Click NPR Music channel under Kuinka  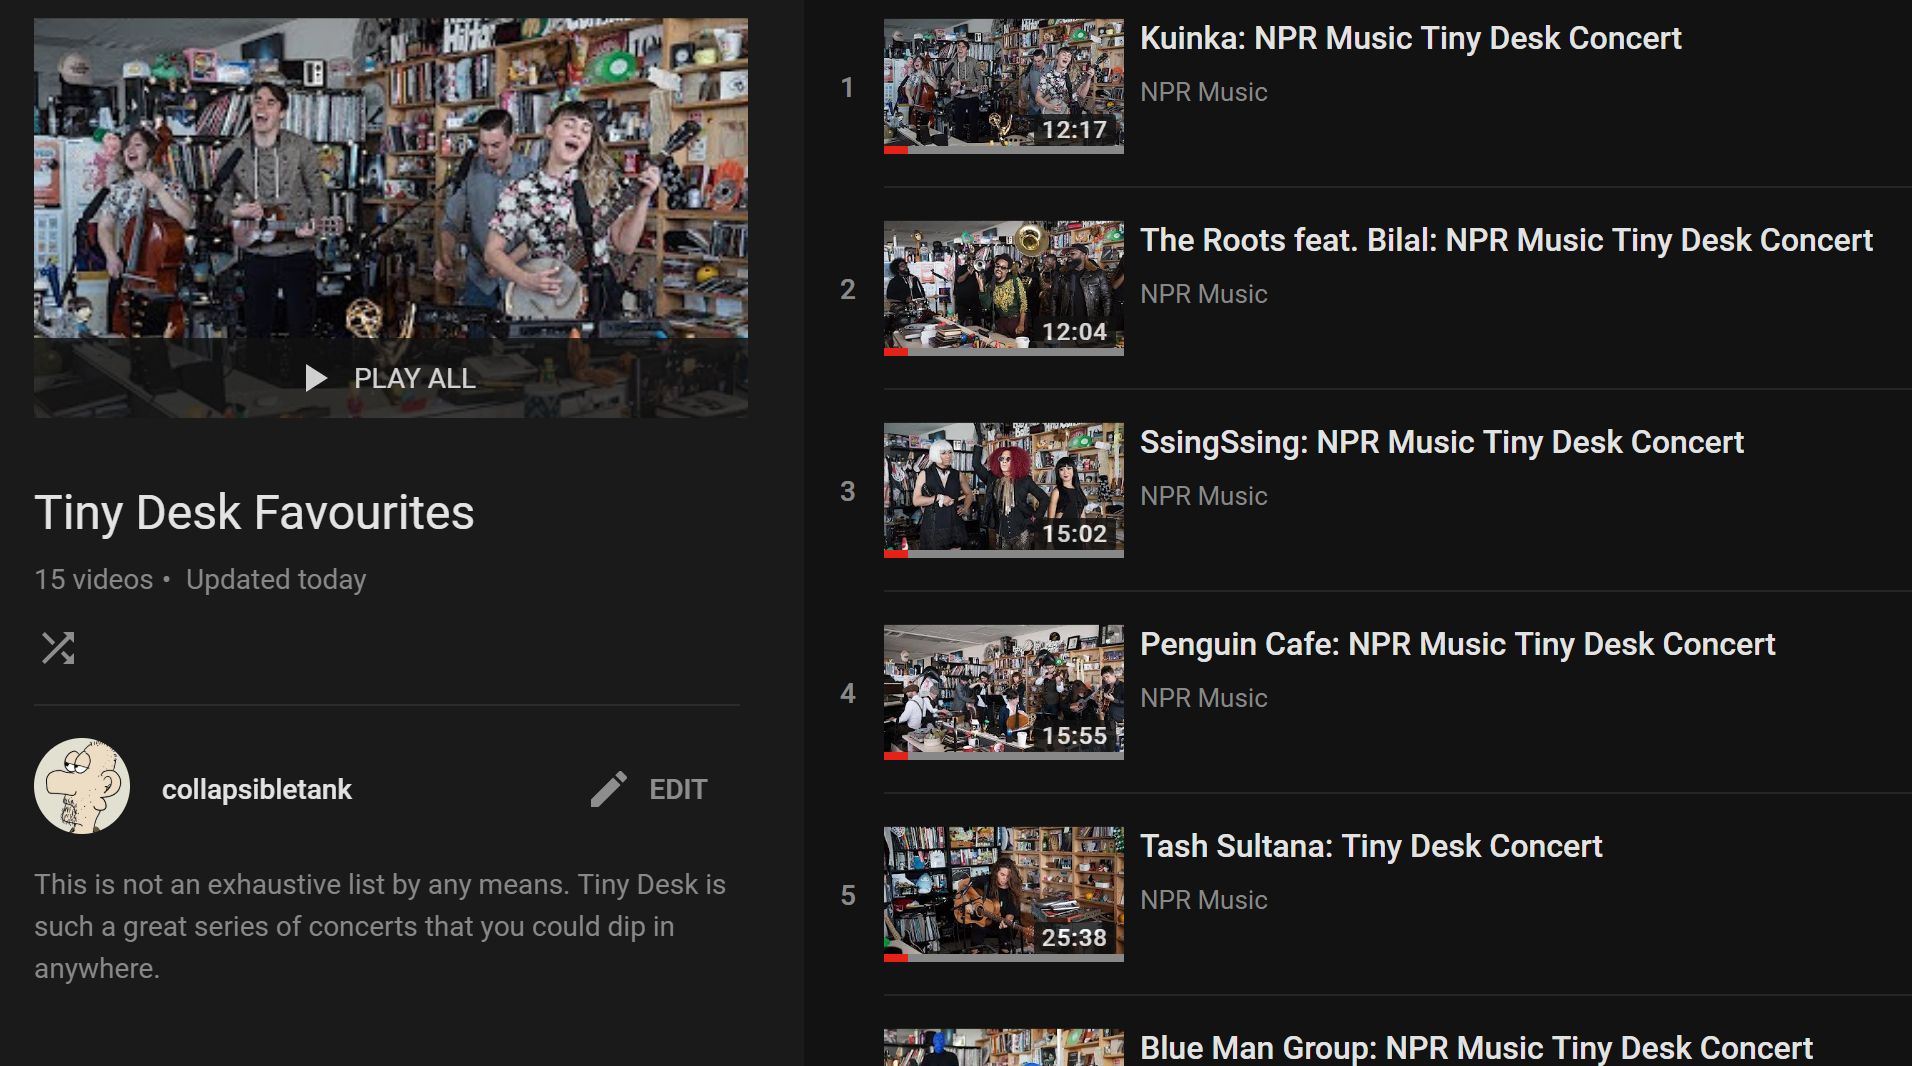point(1203,92)
